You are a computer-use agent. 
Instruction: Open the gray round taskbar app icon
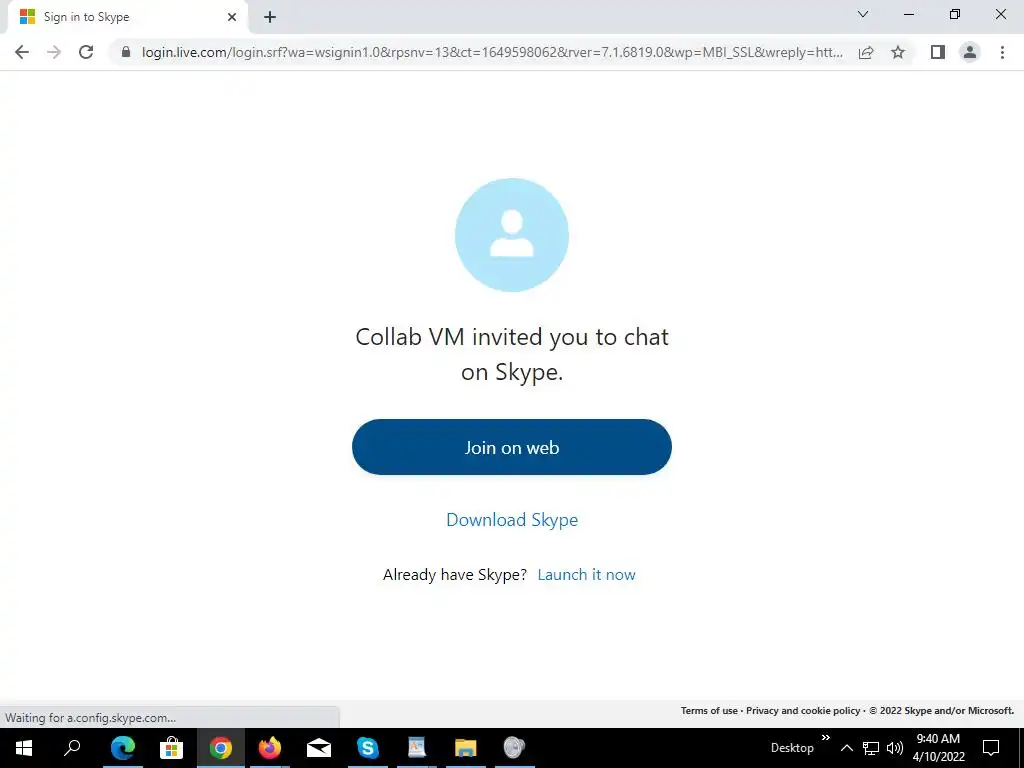coord(515,748)
